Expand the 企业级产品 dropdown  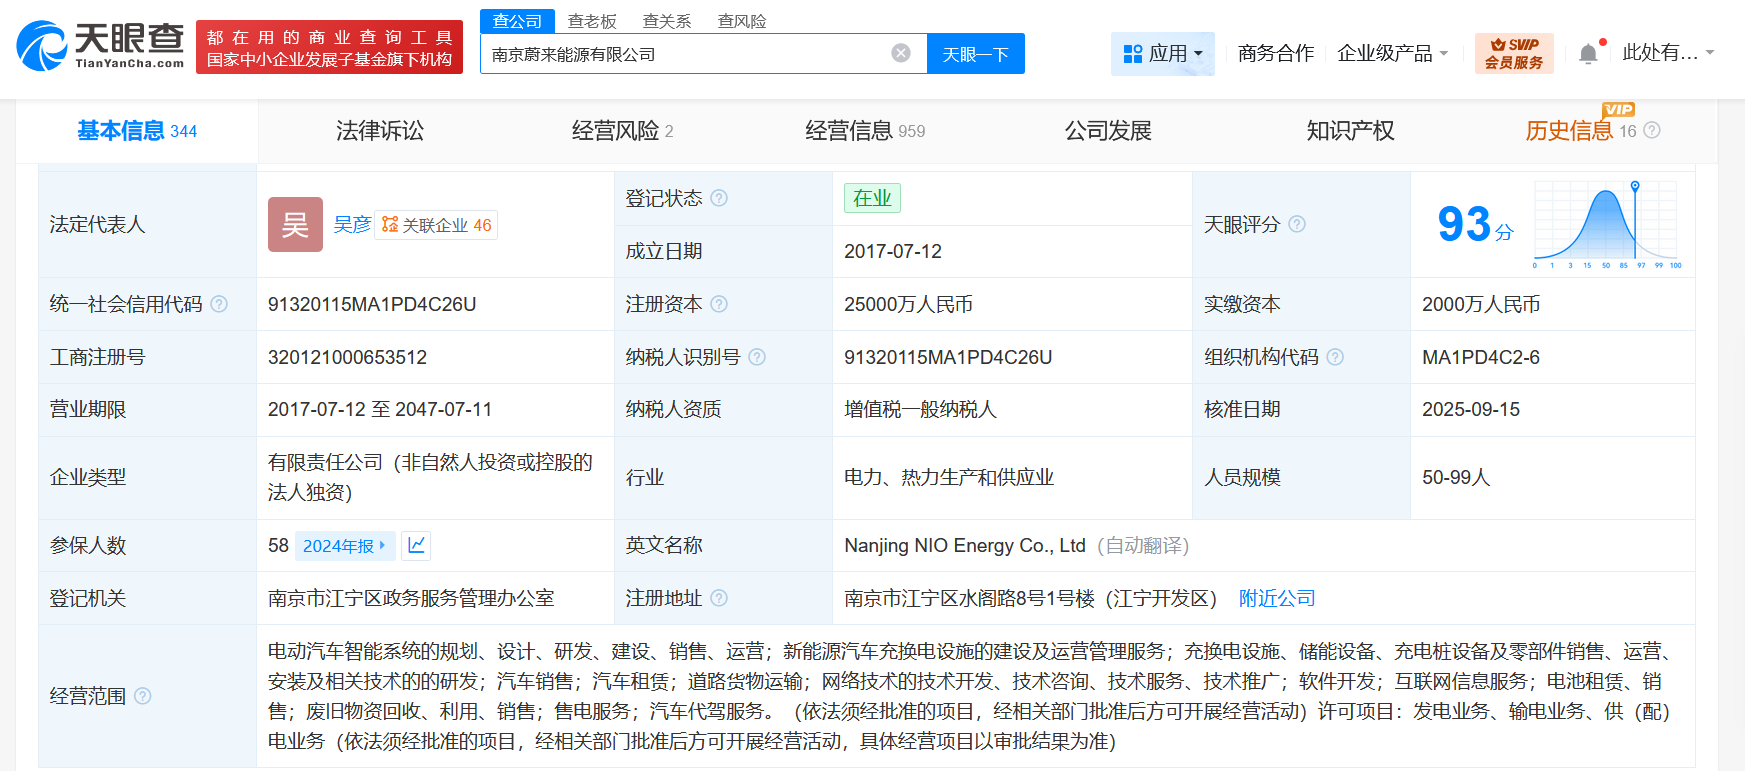click(x=1392, y=53)
